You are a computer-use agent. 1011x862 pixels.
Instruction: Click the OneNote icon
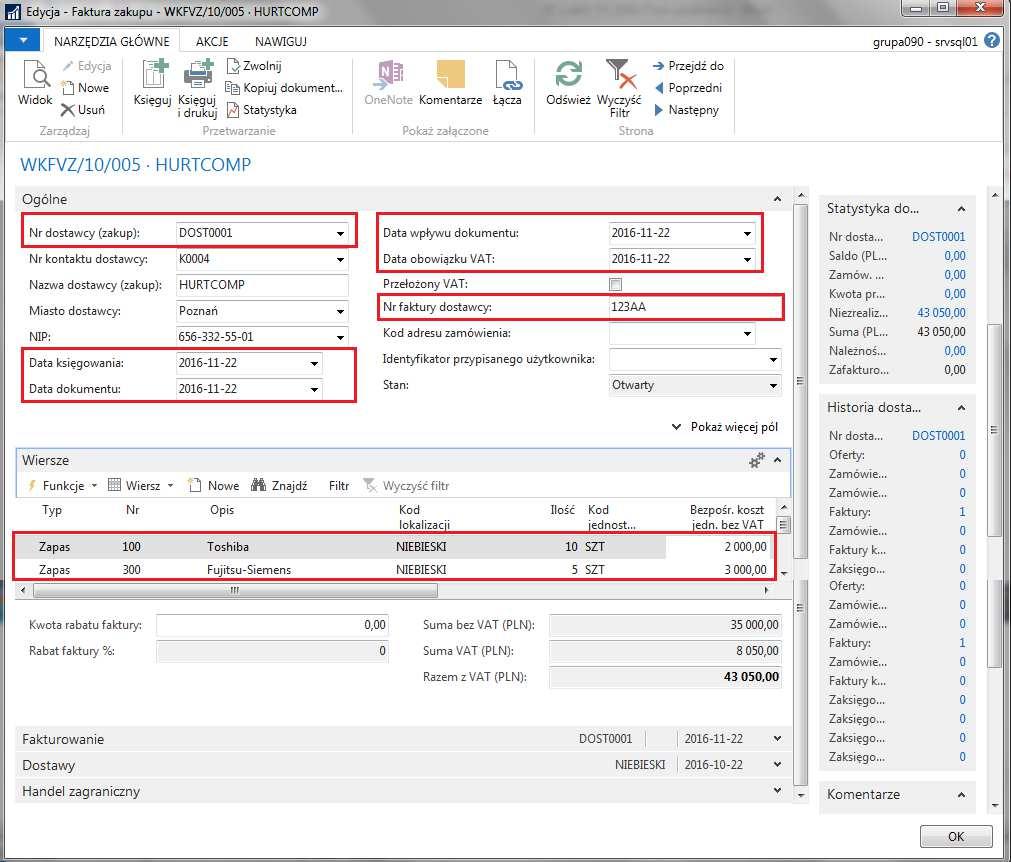coord(389,75)
